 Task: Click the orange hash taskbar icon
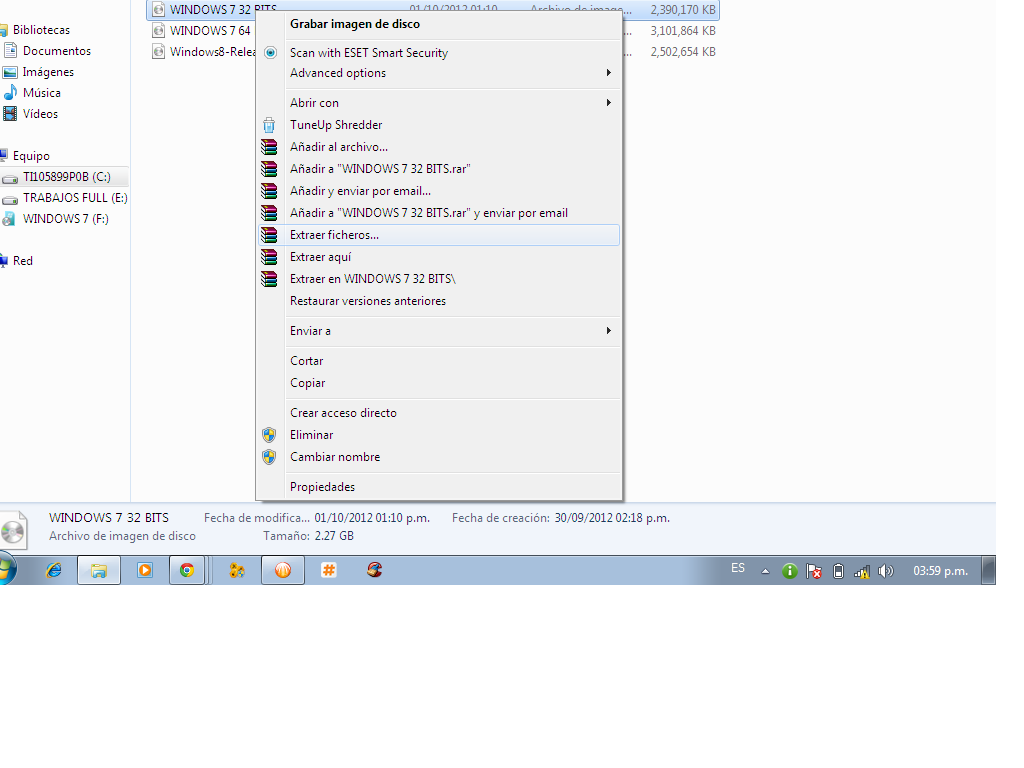coord(328,570)
